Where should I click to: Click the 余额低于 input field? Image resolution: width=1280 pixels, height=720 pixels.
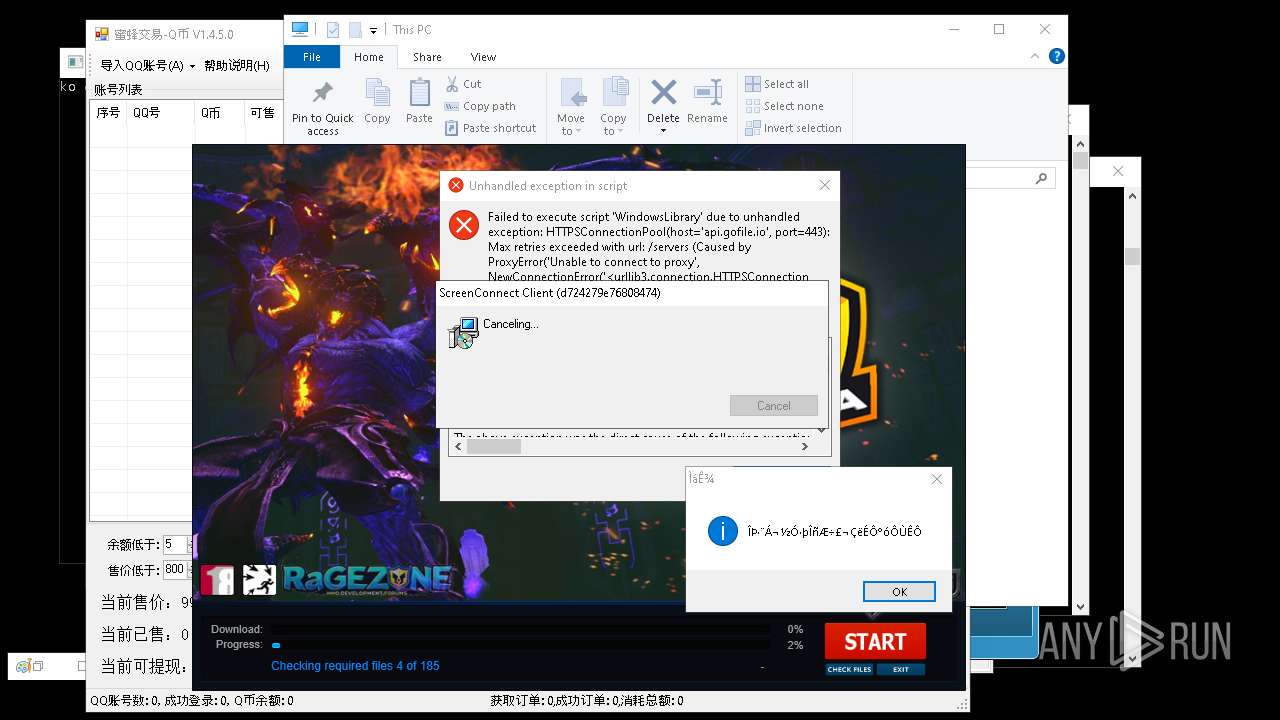point(176,545)
